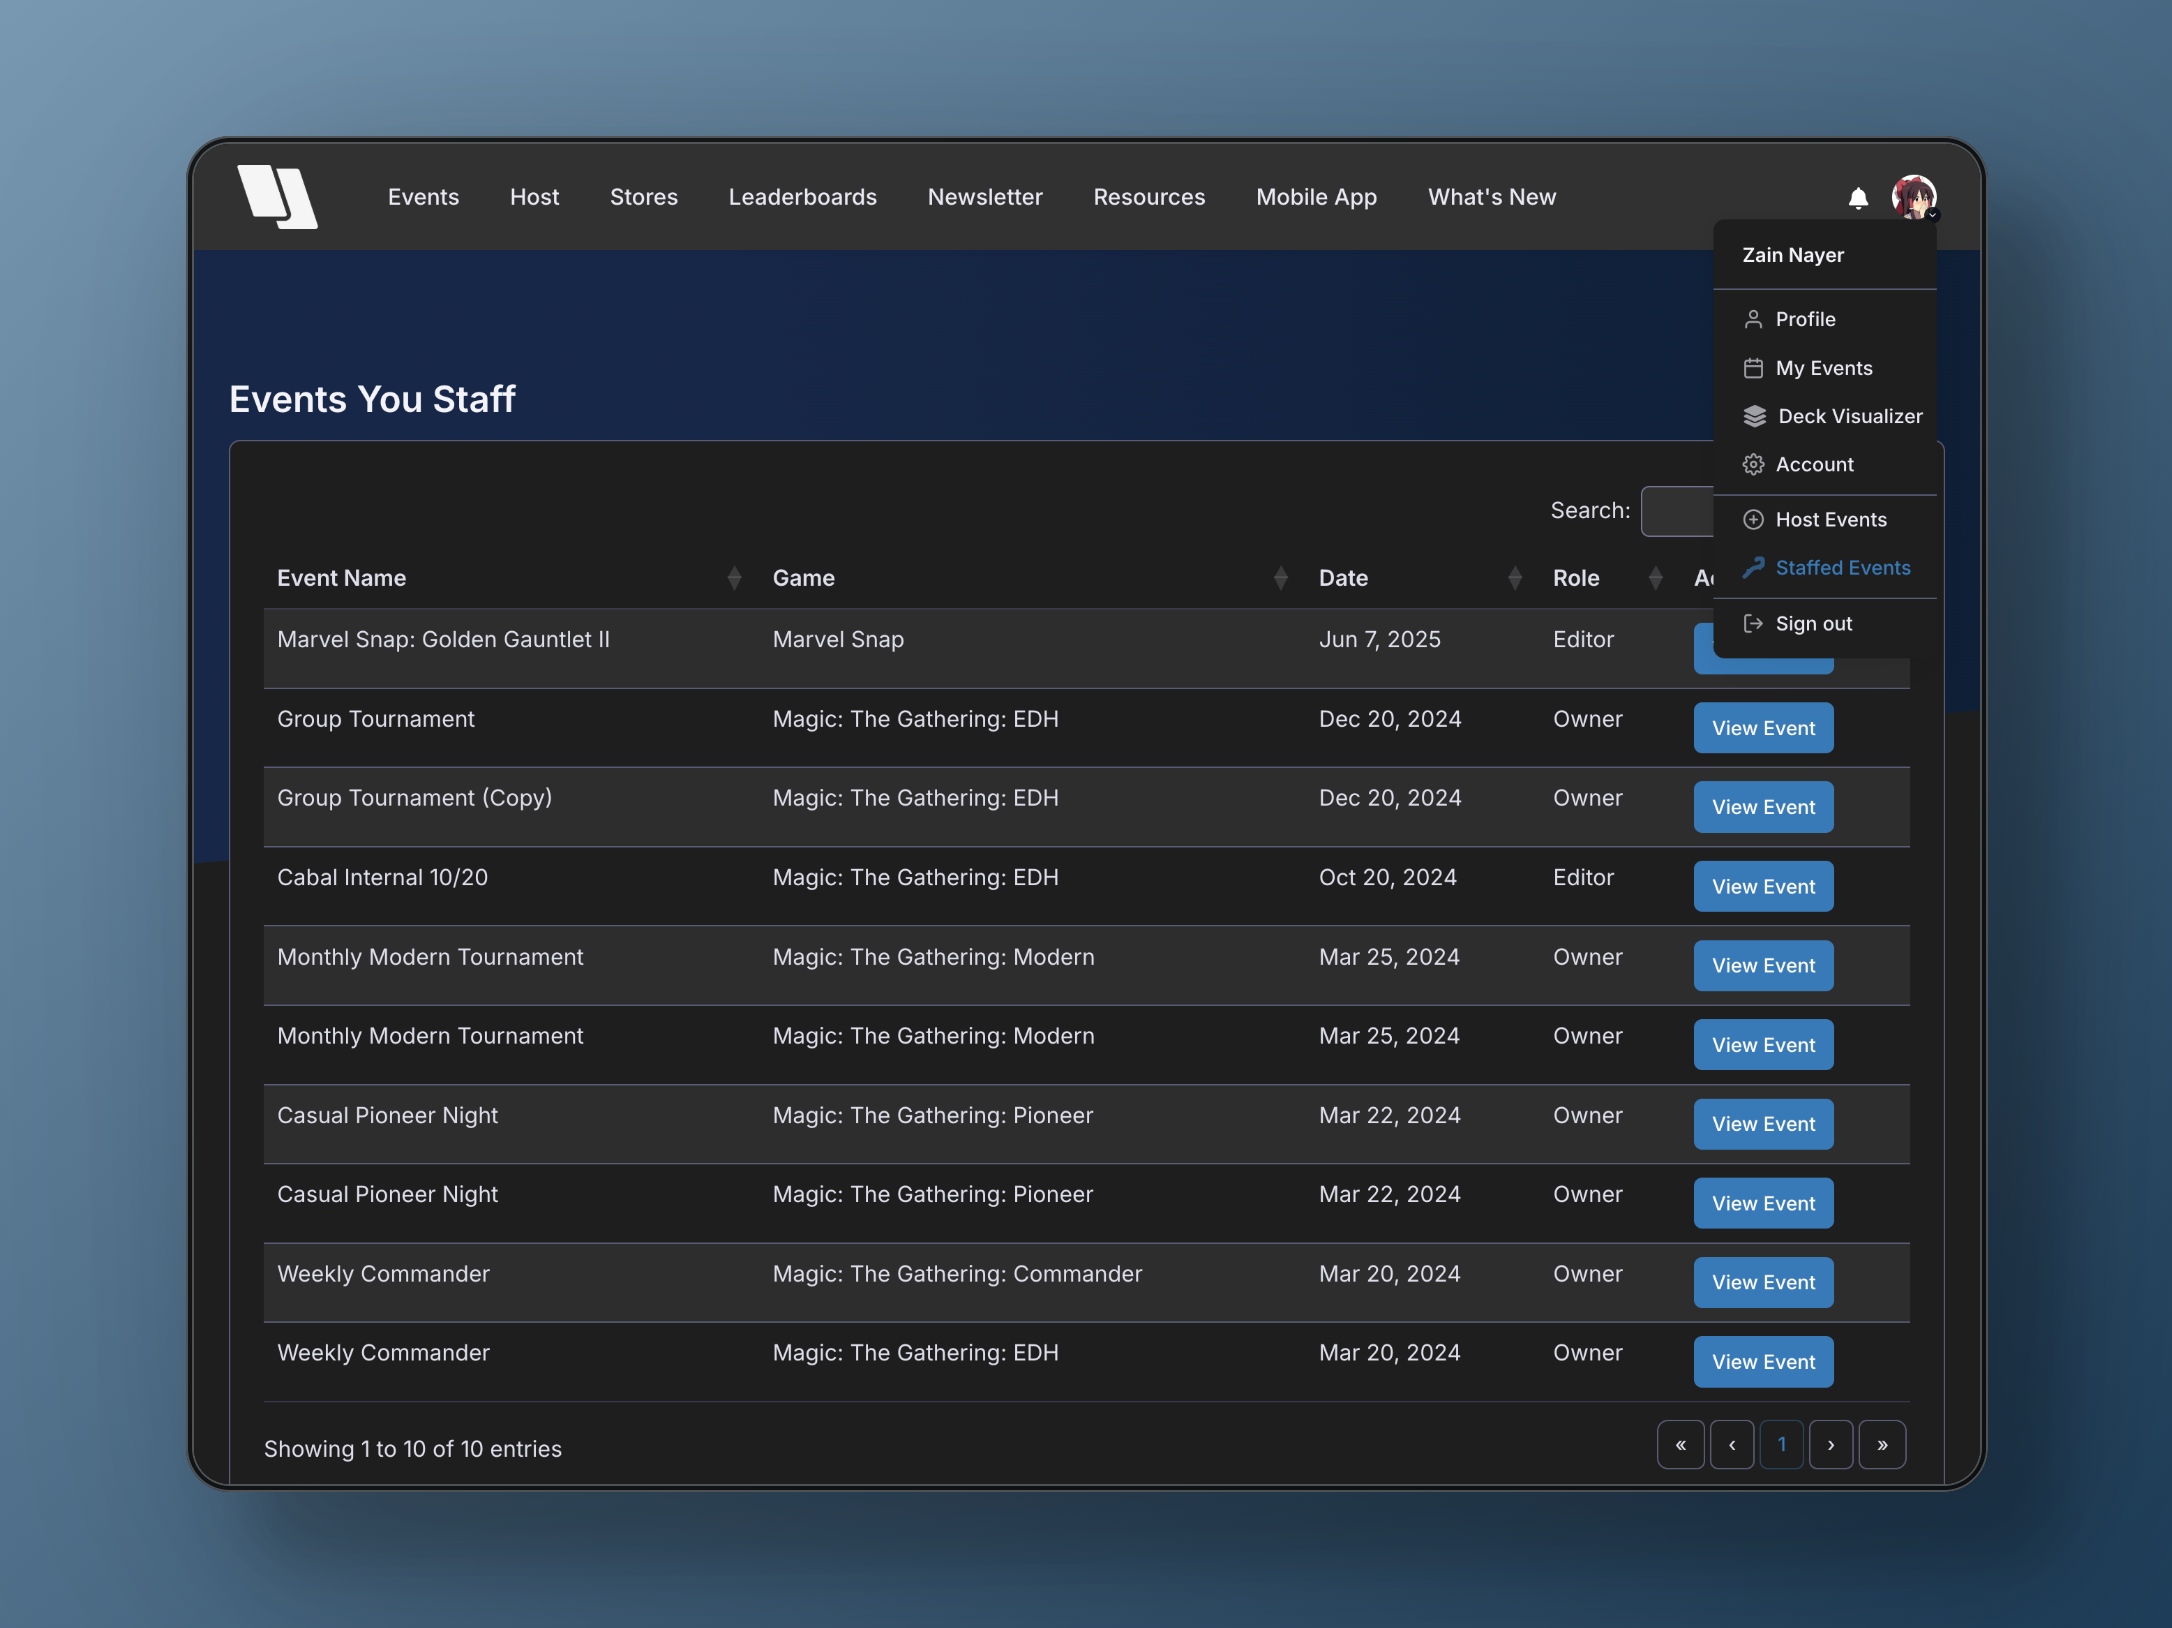View Event for Group Tournament (Copy)

point(1762,807)
